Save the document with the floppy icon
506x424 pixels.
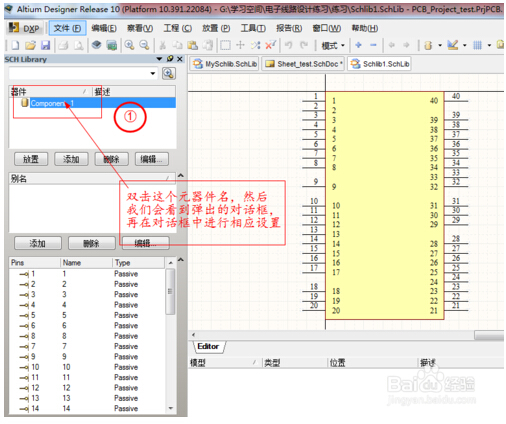pyautogui.click(x=46, y=45)
